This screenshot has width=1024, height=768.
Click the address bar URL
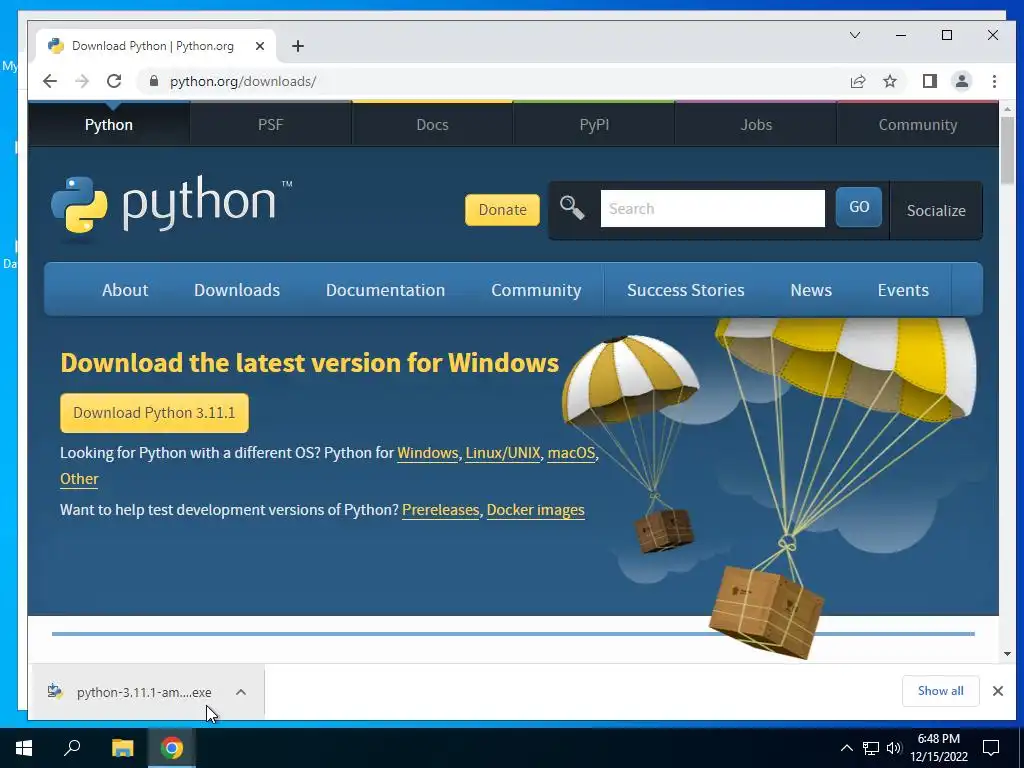243,81
